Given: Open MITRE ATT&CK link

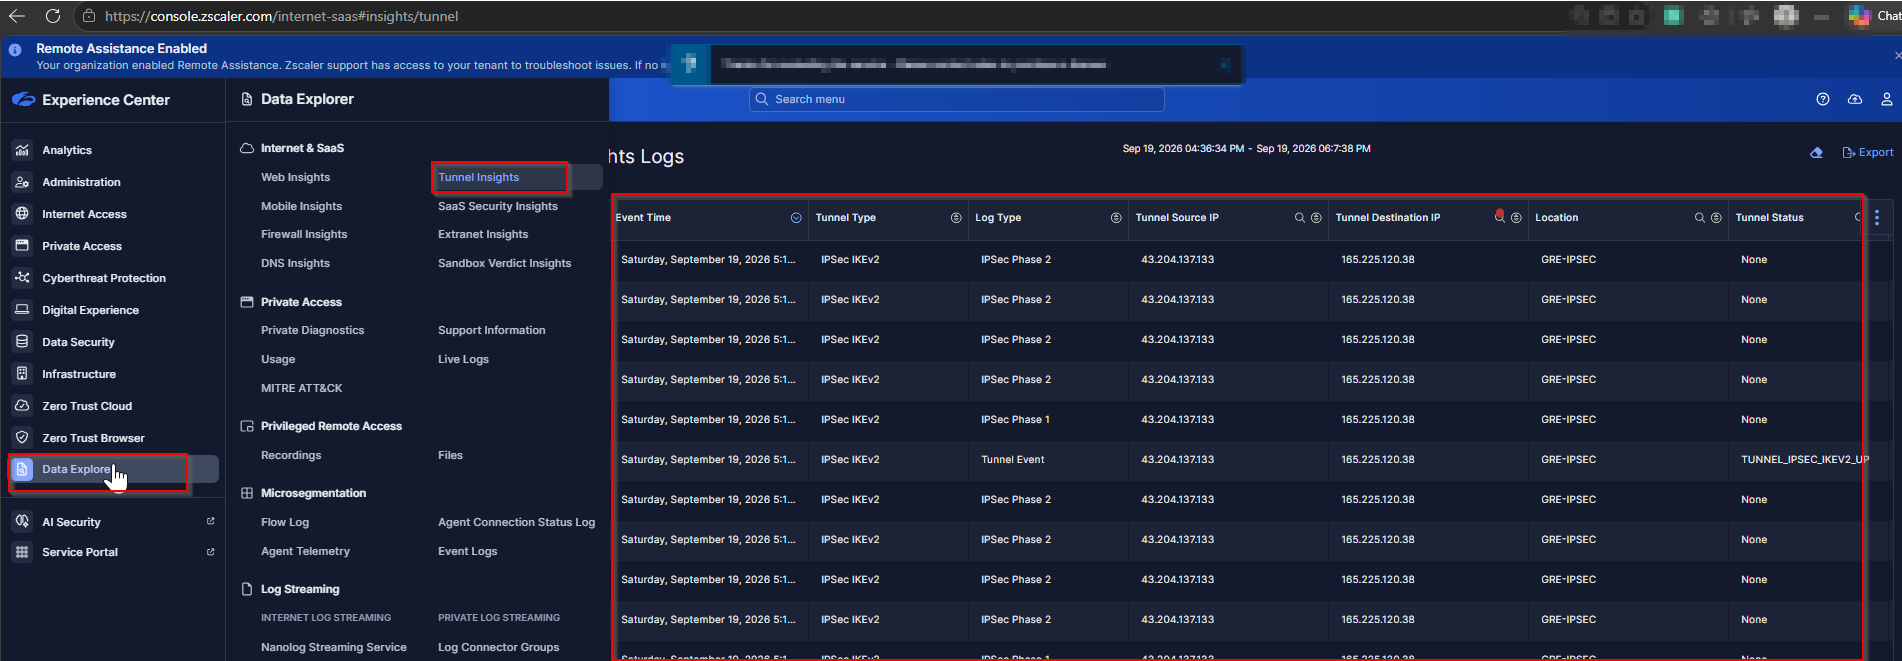Looking at the screenshot, I should [301, 388].
